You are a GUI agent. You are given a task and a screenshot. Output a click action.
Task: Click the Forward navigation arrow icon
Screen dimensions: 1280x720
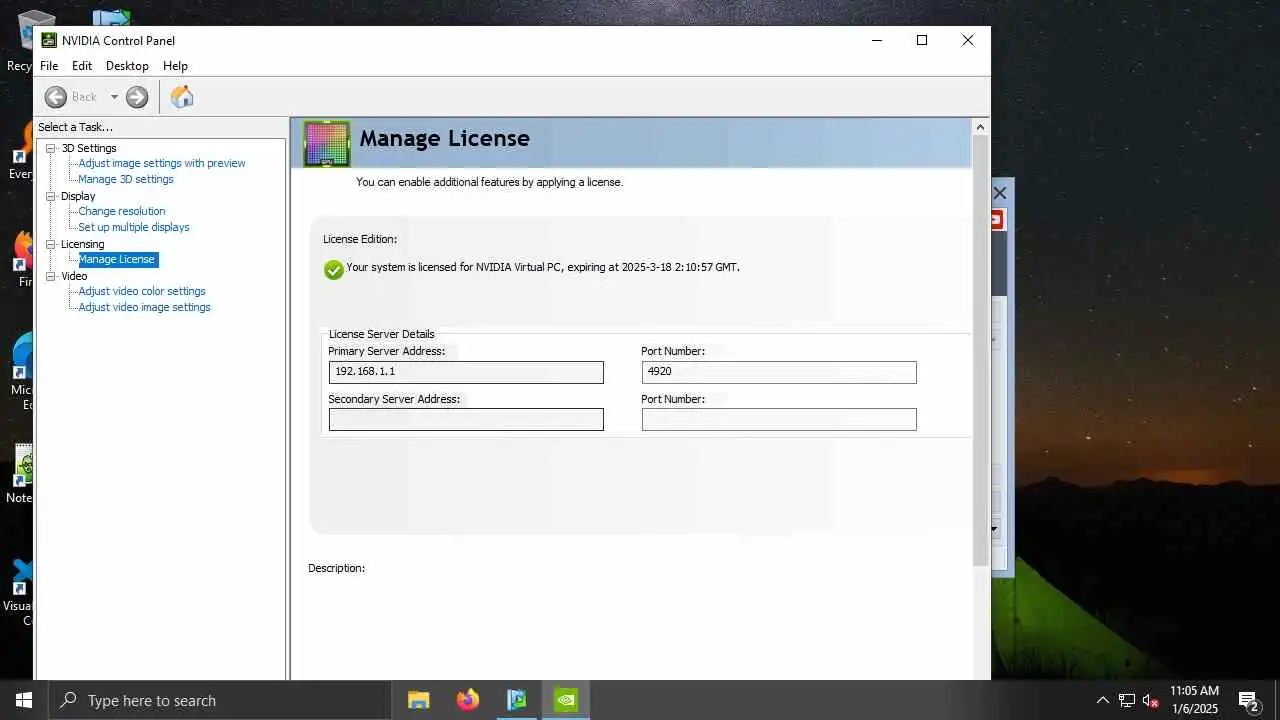pos(137,97)
